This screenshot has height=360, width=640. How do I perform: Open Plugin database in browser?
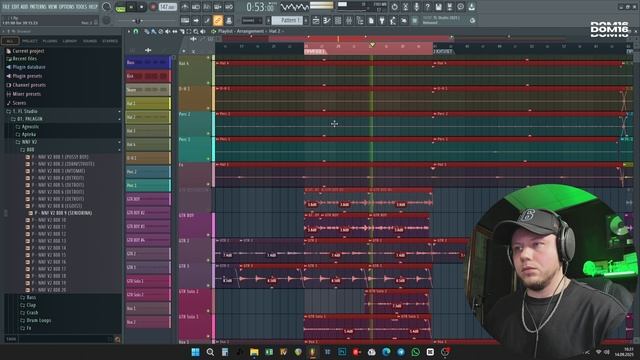click(29, 67)
